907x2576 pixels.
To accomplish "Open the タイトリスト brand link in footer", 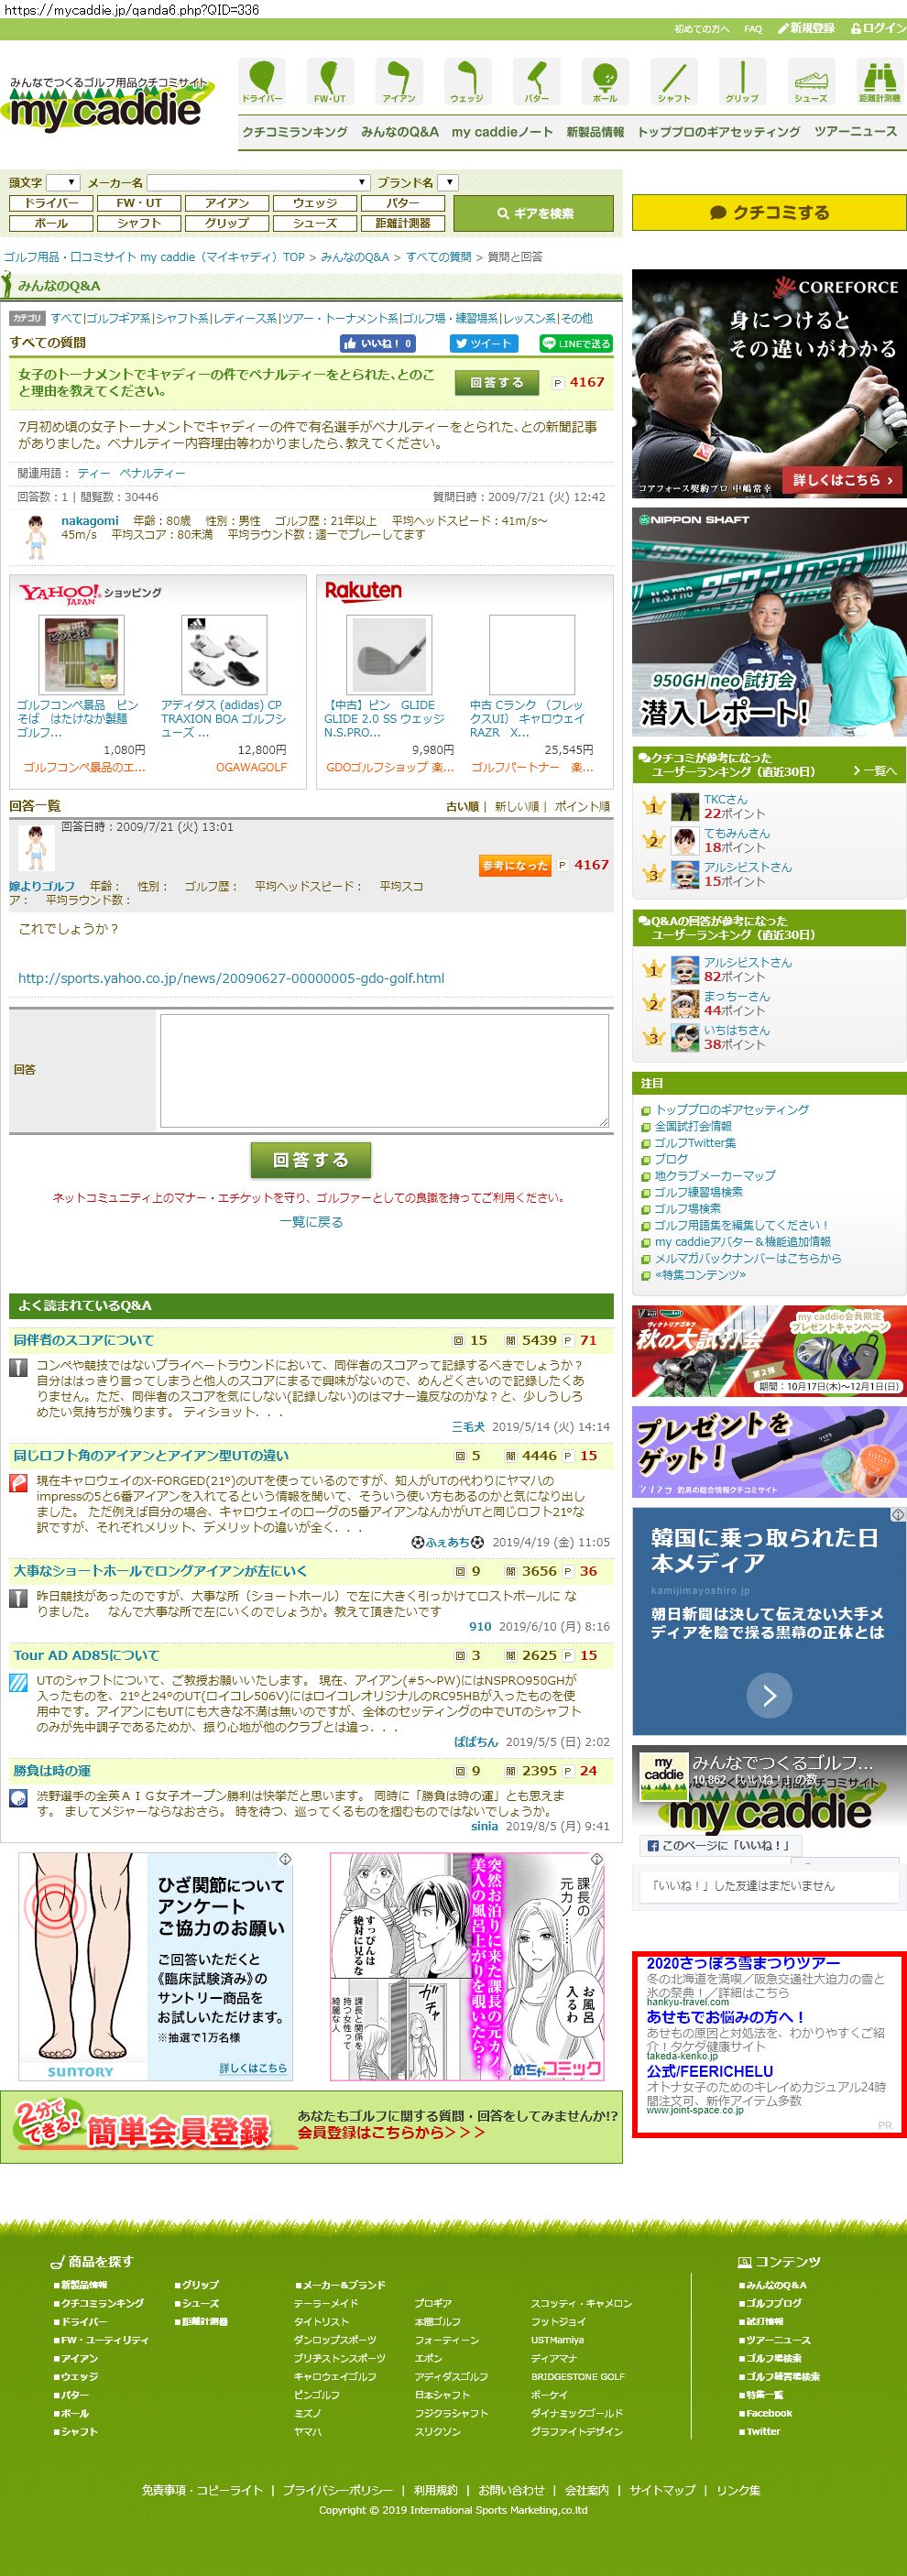I will [321, 2322].
